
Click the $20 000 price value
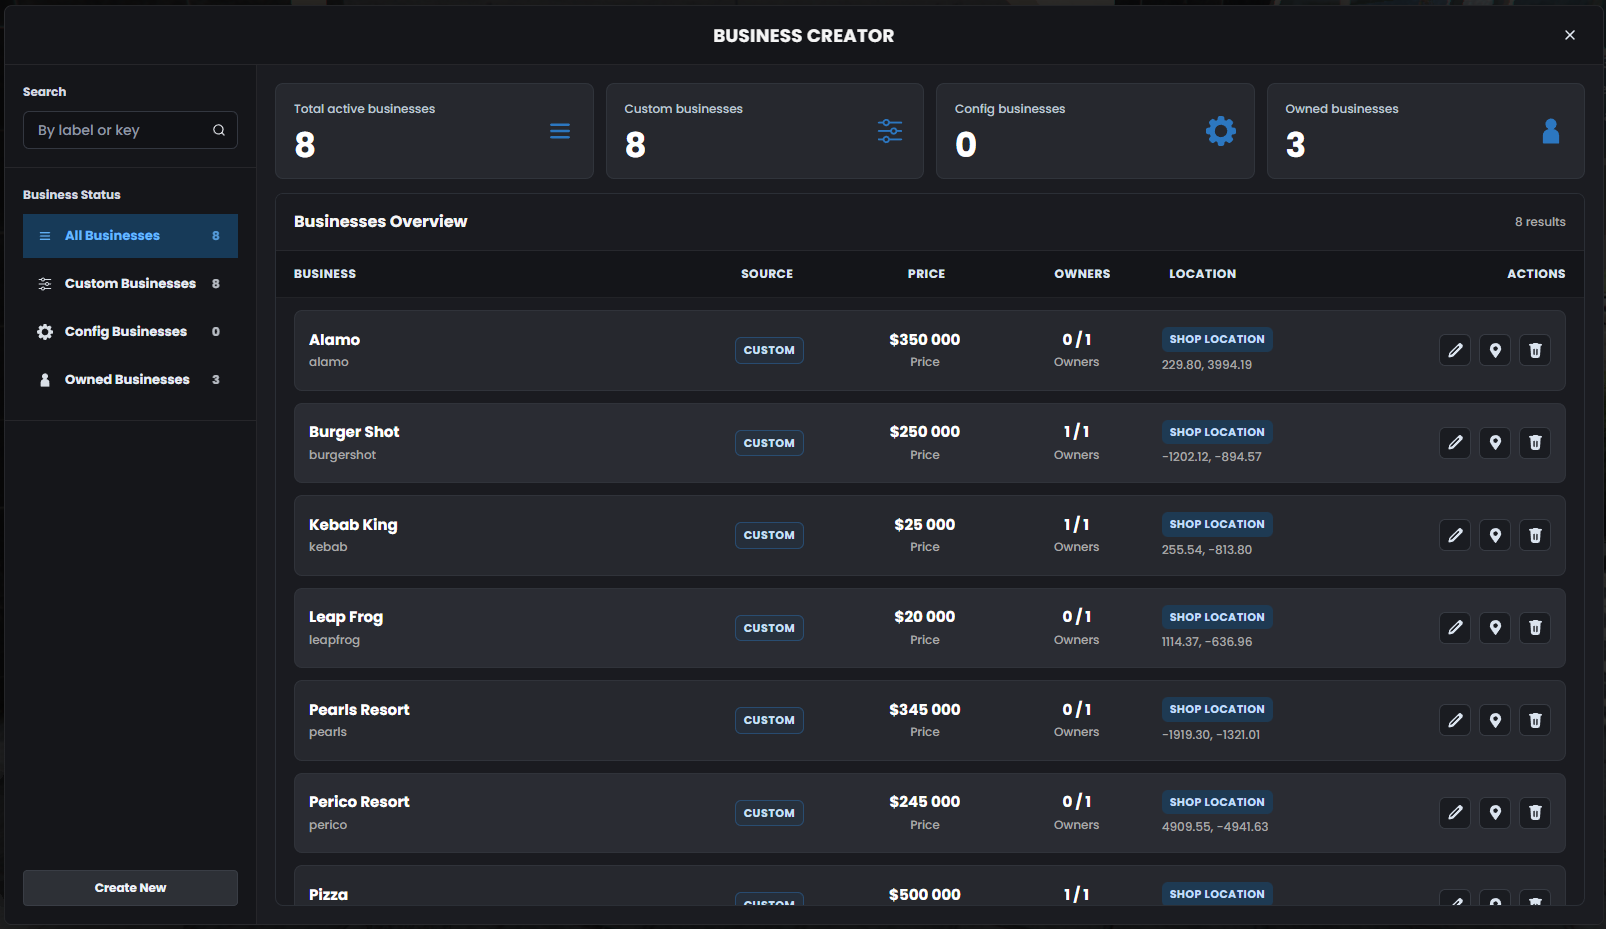[925, 617]
